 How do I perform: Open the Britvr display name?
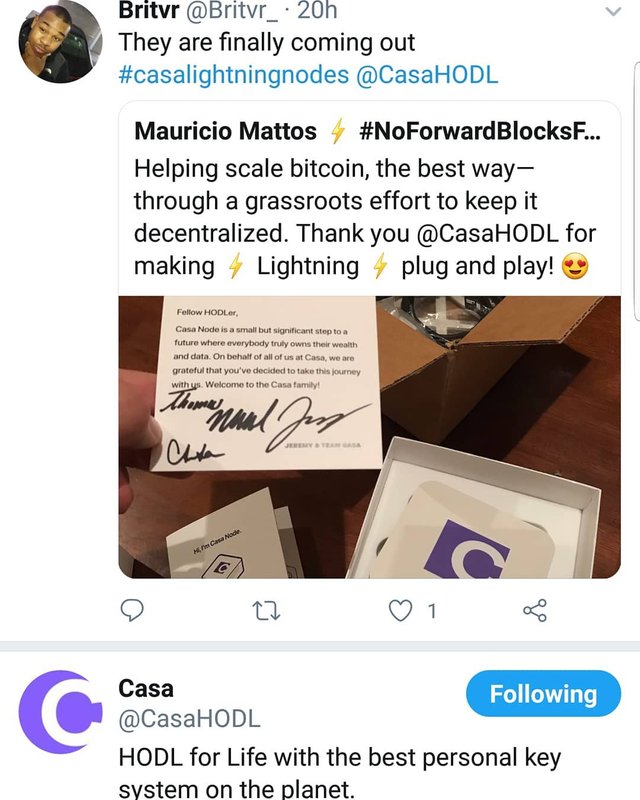click(x=149, y=10)
